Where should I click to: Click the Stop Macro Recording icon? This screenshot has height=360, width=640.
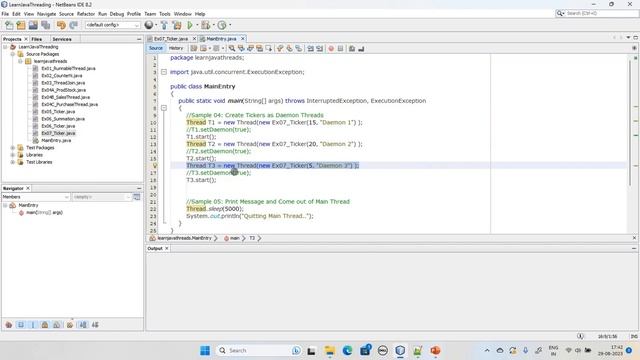pyautogui.click(x=340, y=49)
